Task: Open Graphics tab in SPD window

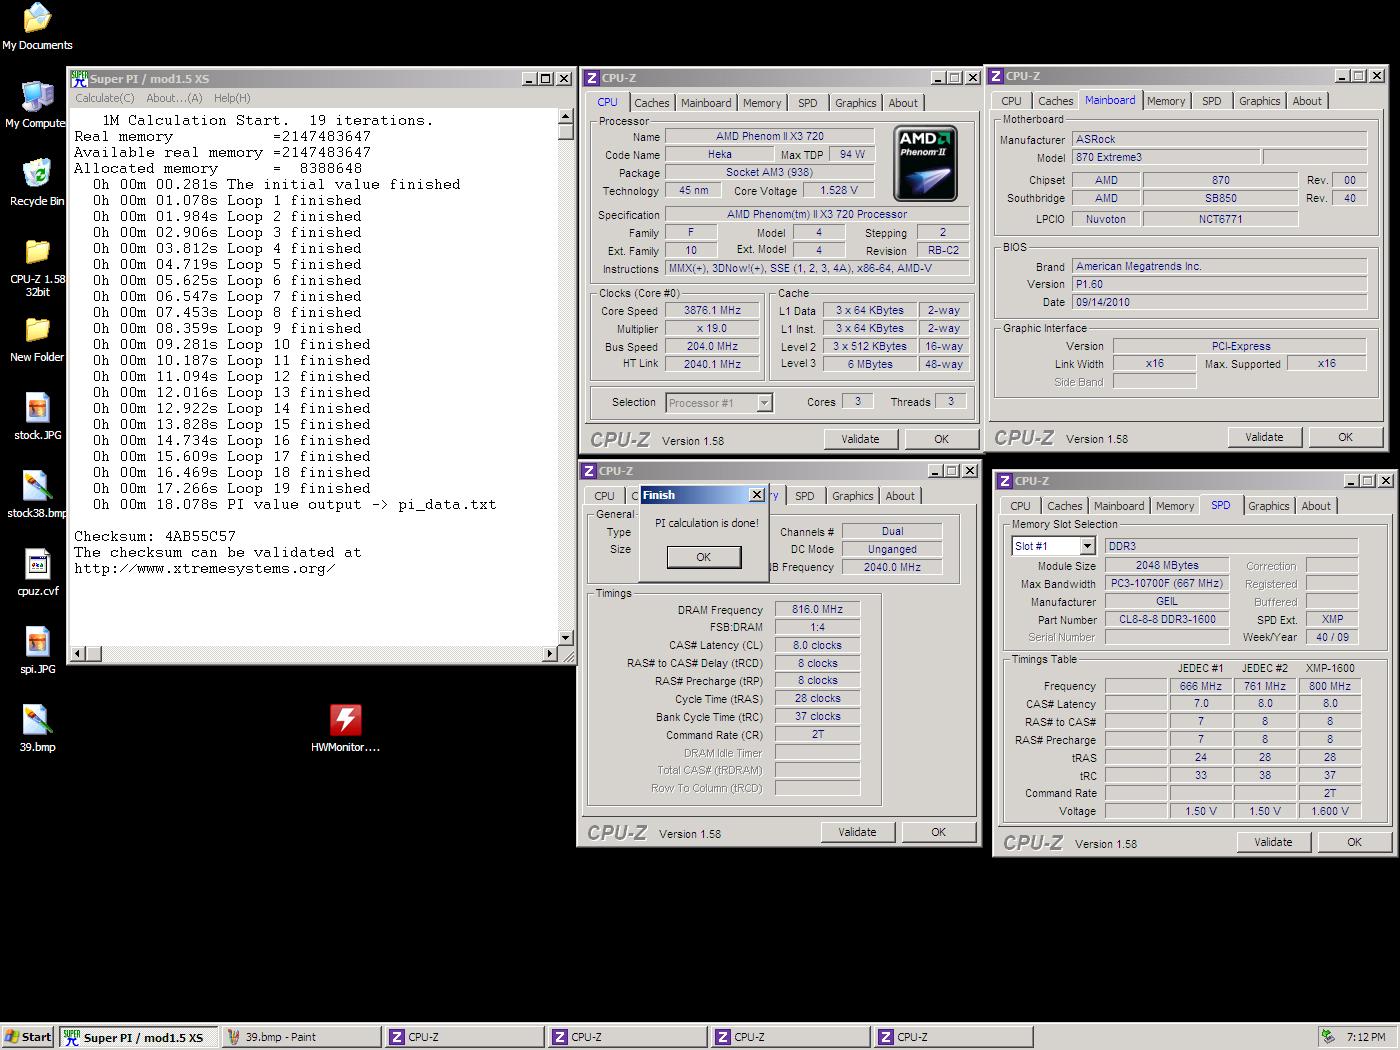Action: tap(1268, 506)
